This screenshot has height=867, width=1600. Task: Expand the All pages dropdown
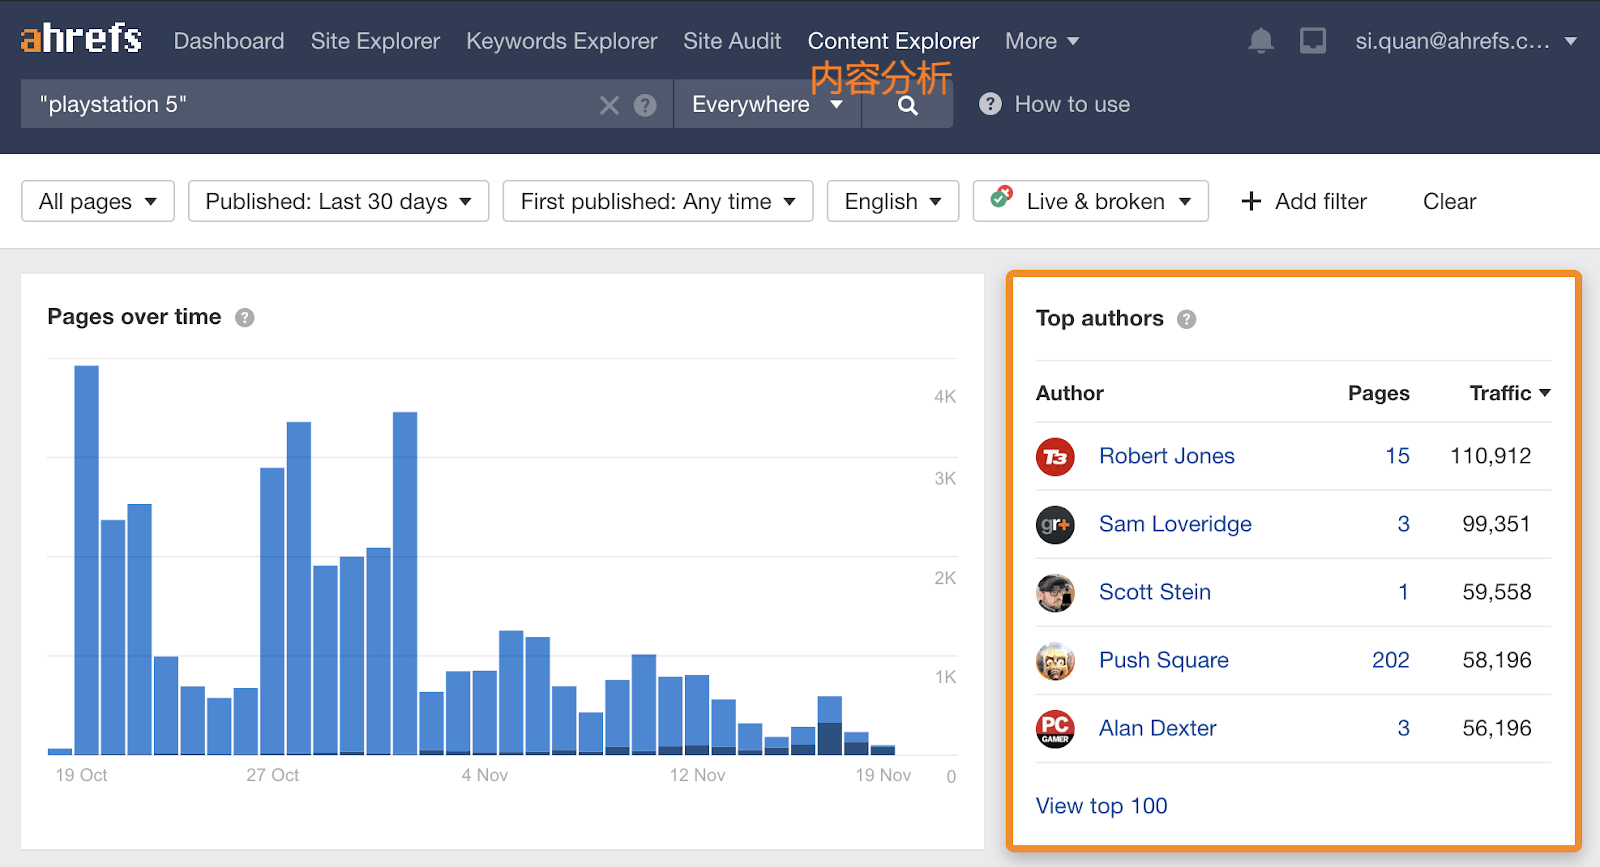pos(98,201)
